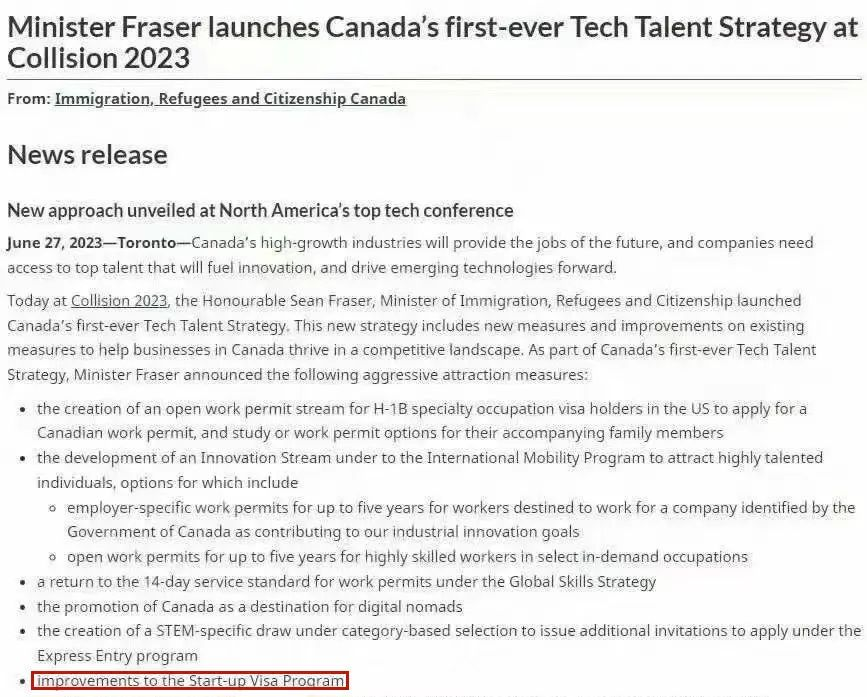Viewport: 867px width, 697px height.
Task: Click the News release heading
Action: click(87, 154)
